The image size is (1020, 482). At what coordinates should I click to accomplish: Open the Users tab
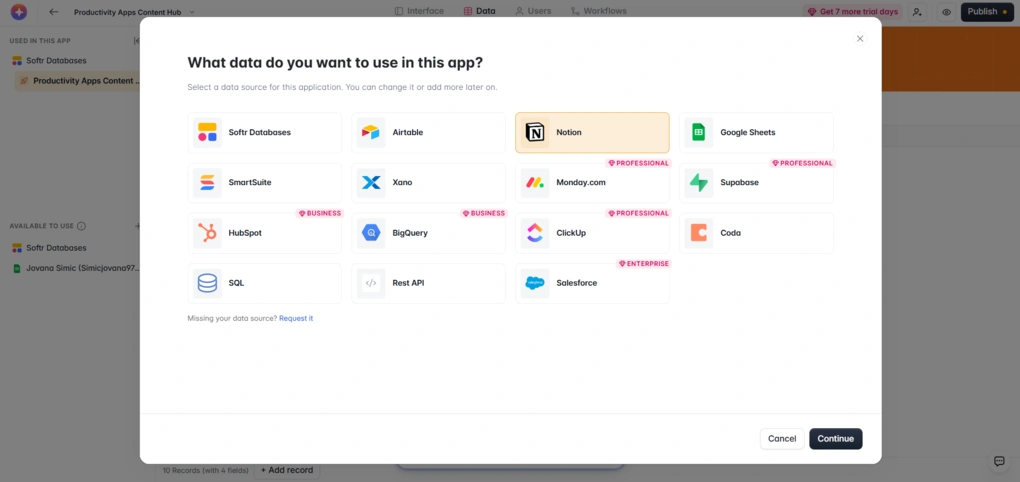(x=533, y=11)
